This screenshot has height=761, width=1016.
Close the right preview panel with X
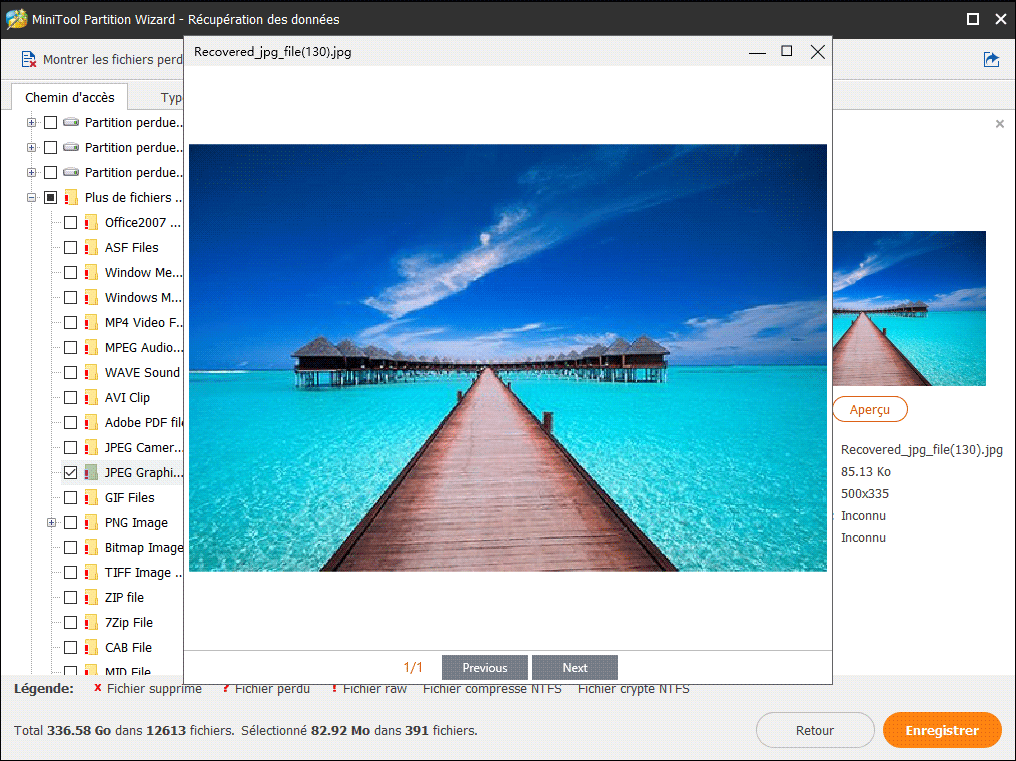(1000, 124)
